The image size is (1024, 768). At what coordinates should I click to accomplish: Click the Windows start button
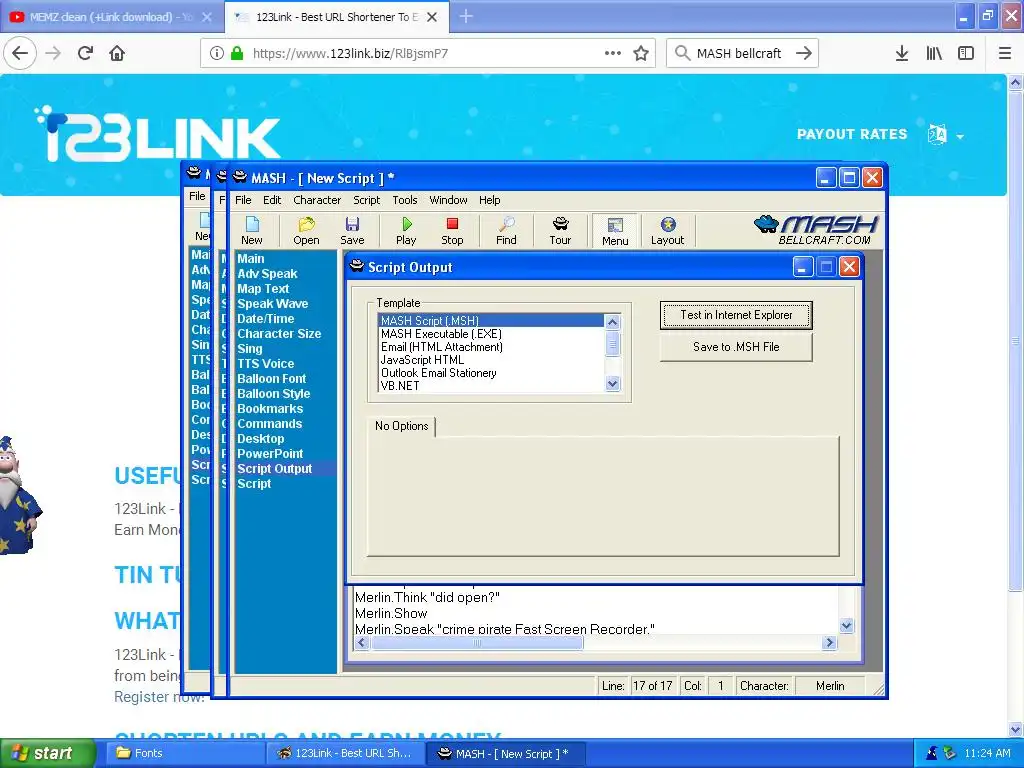(x=46, y=754)
